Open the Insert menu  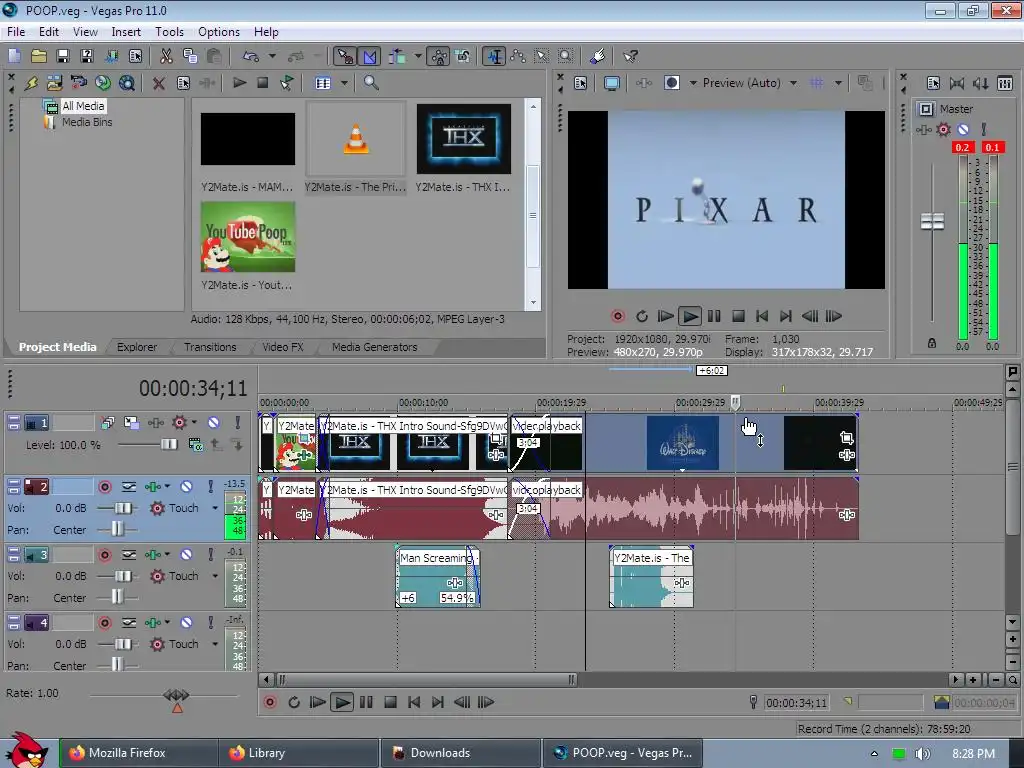point(126,32)
